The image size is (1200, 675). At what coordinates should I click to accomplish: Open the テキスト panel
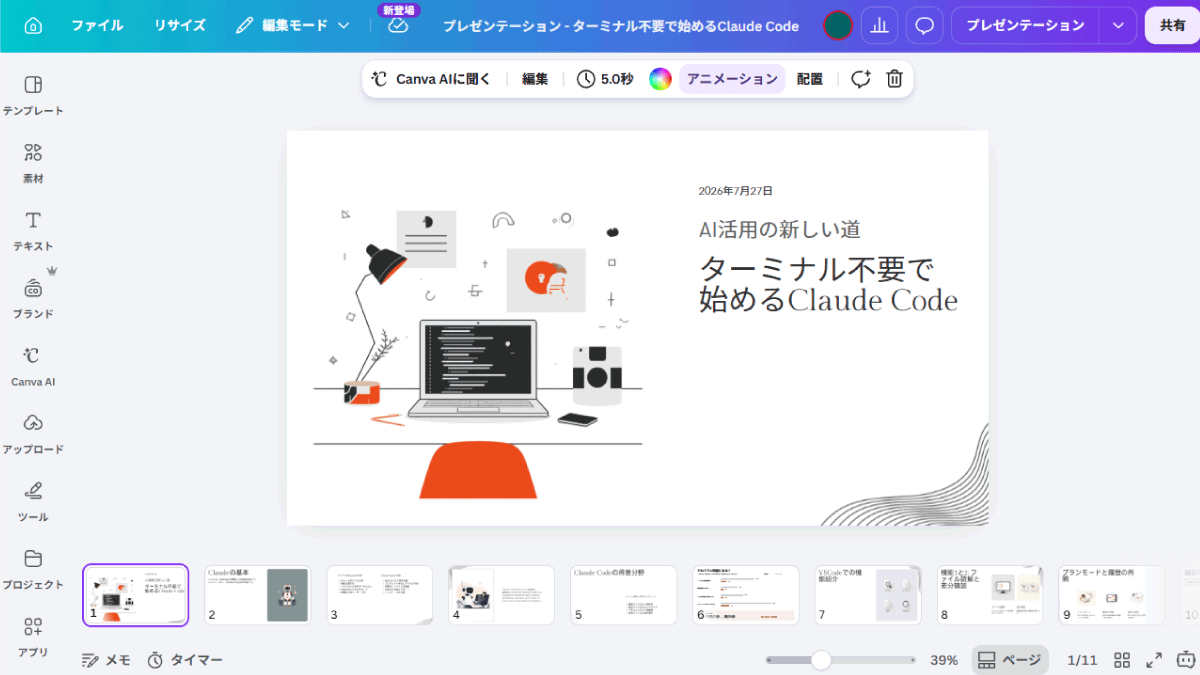coord(33,231)
